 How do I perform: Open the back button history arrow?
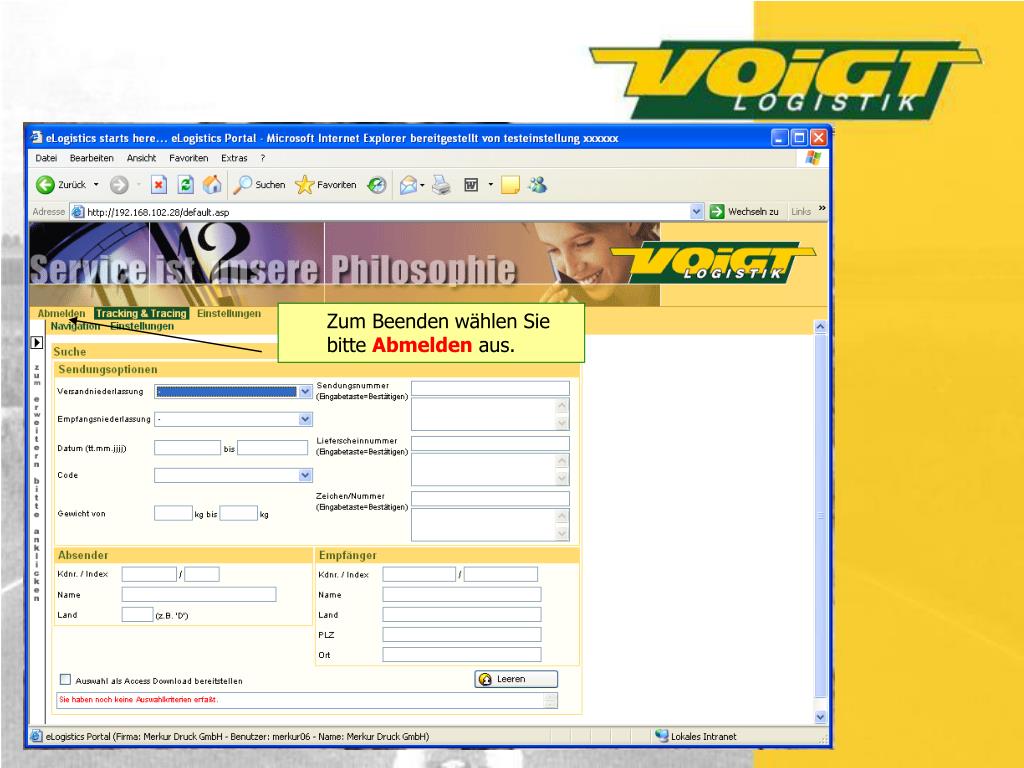tap(96, 185)
